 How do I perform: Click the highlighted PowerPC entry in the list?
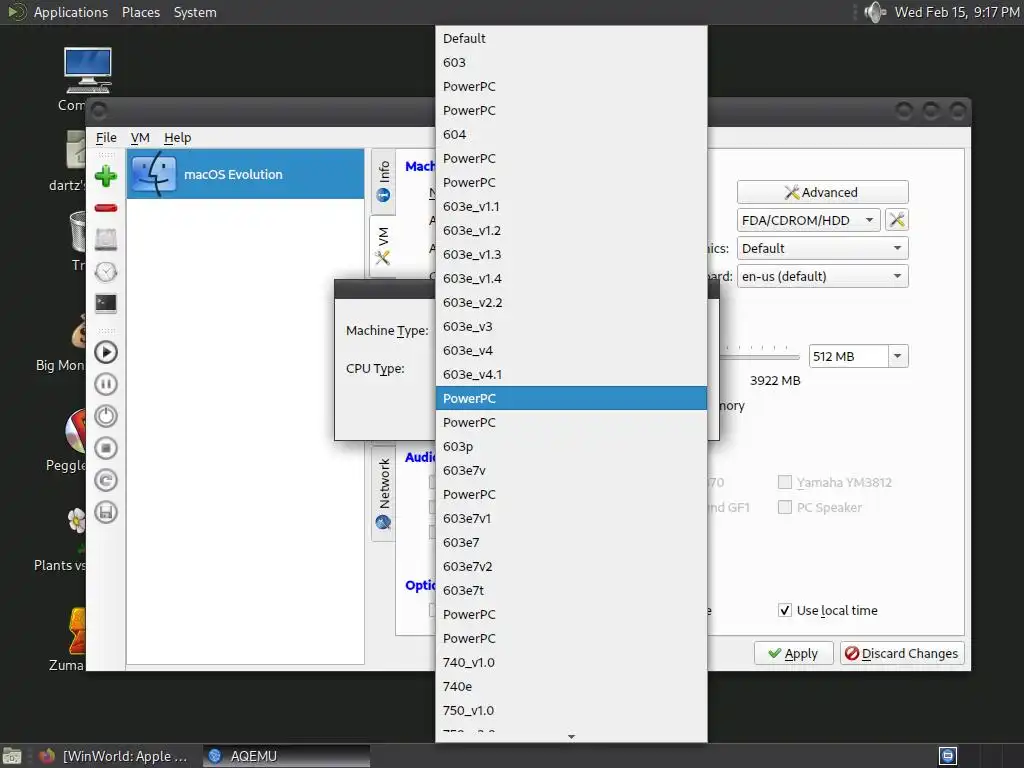click(x=571, y=398)
